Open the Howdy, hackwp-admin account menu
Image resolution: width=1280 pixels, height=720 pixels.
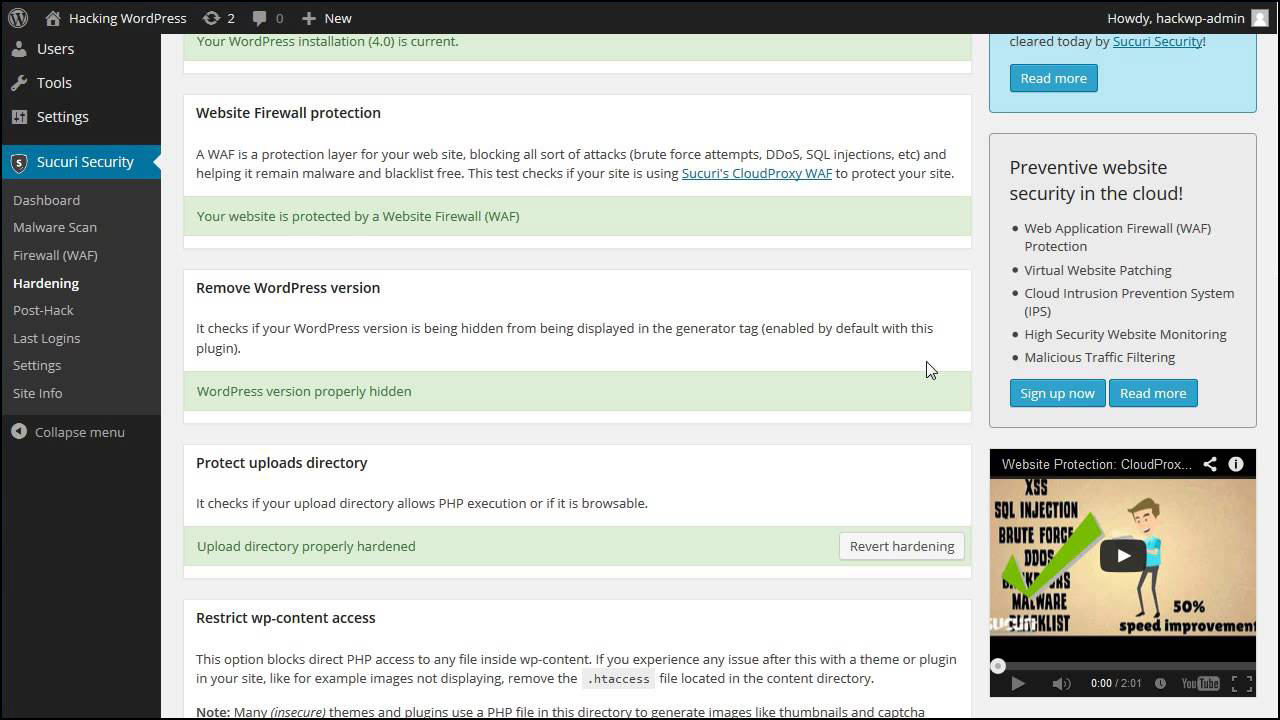[x=1187, y=18]
